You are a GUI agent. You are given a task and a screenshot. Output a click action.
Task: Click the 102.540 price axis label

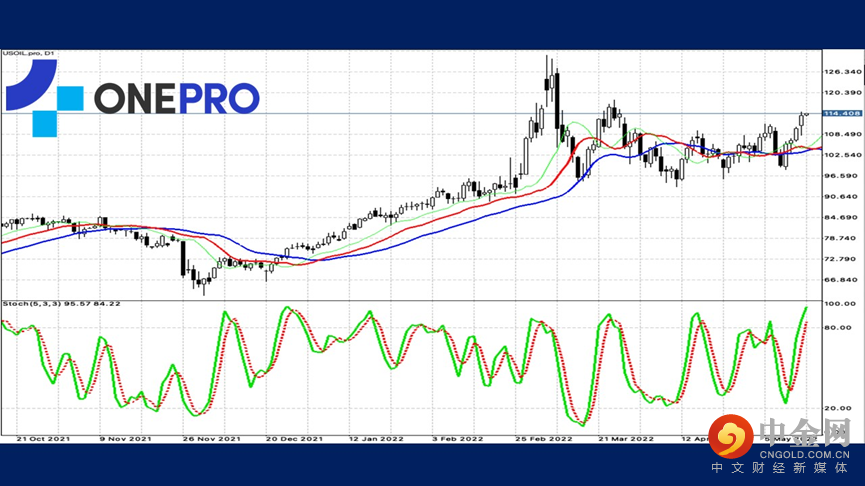pos(842,155)
